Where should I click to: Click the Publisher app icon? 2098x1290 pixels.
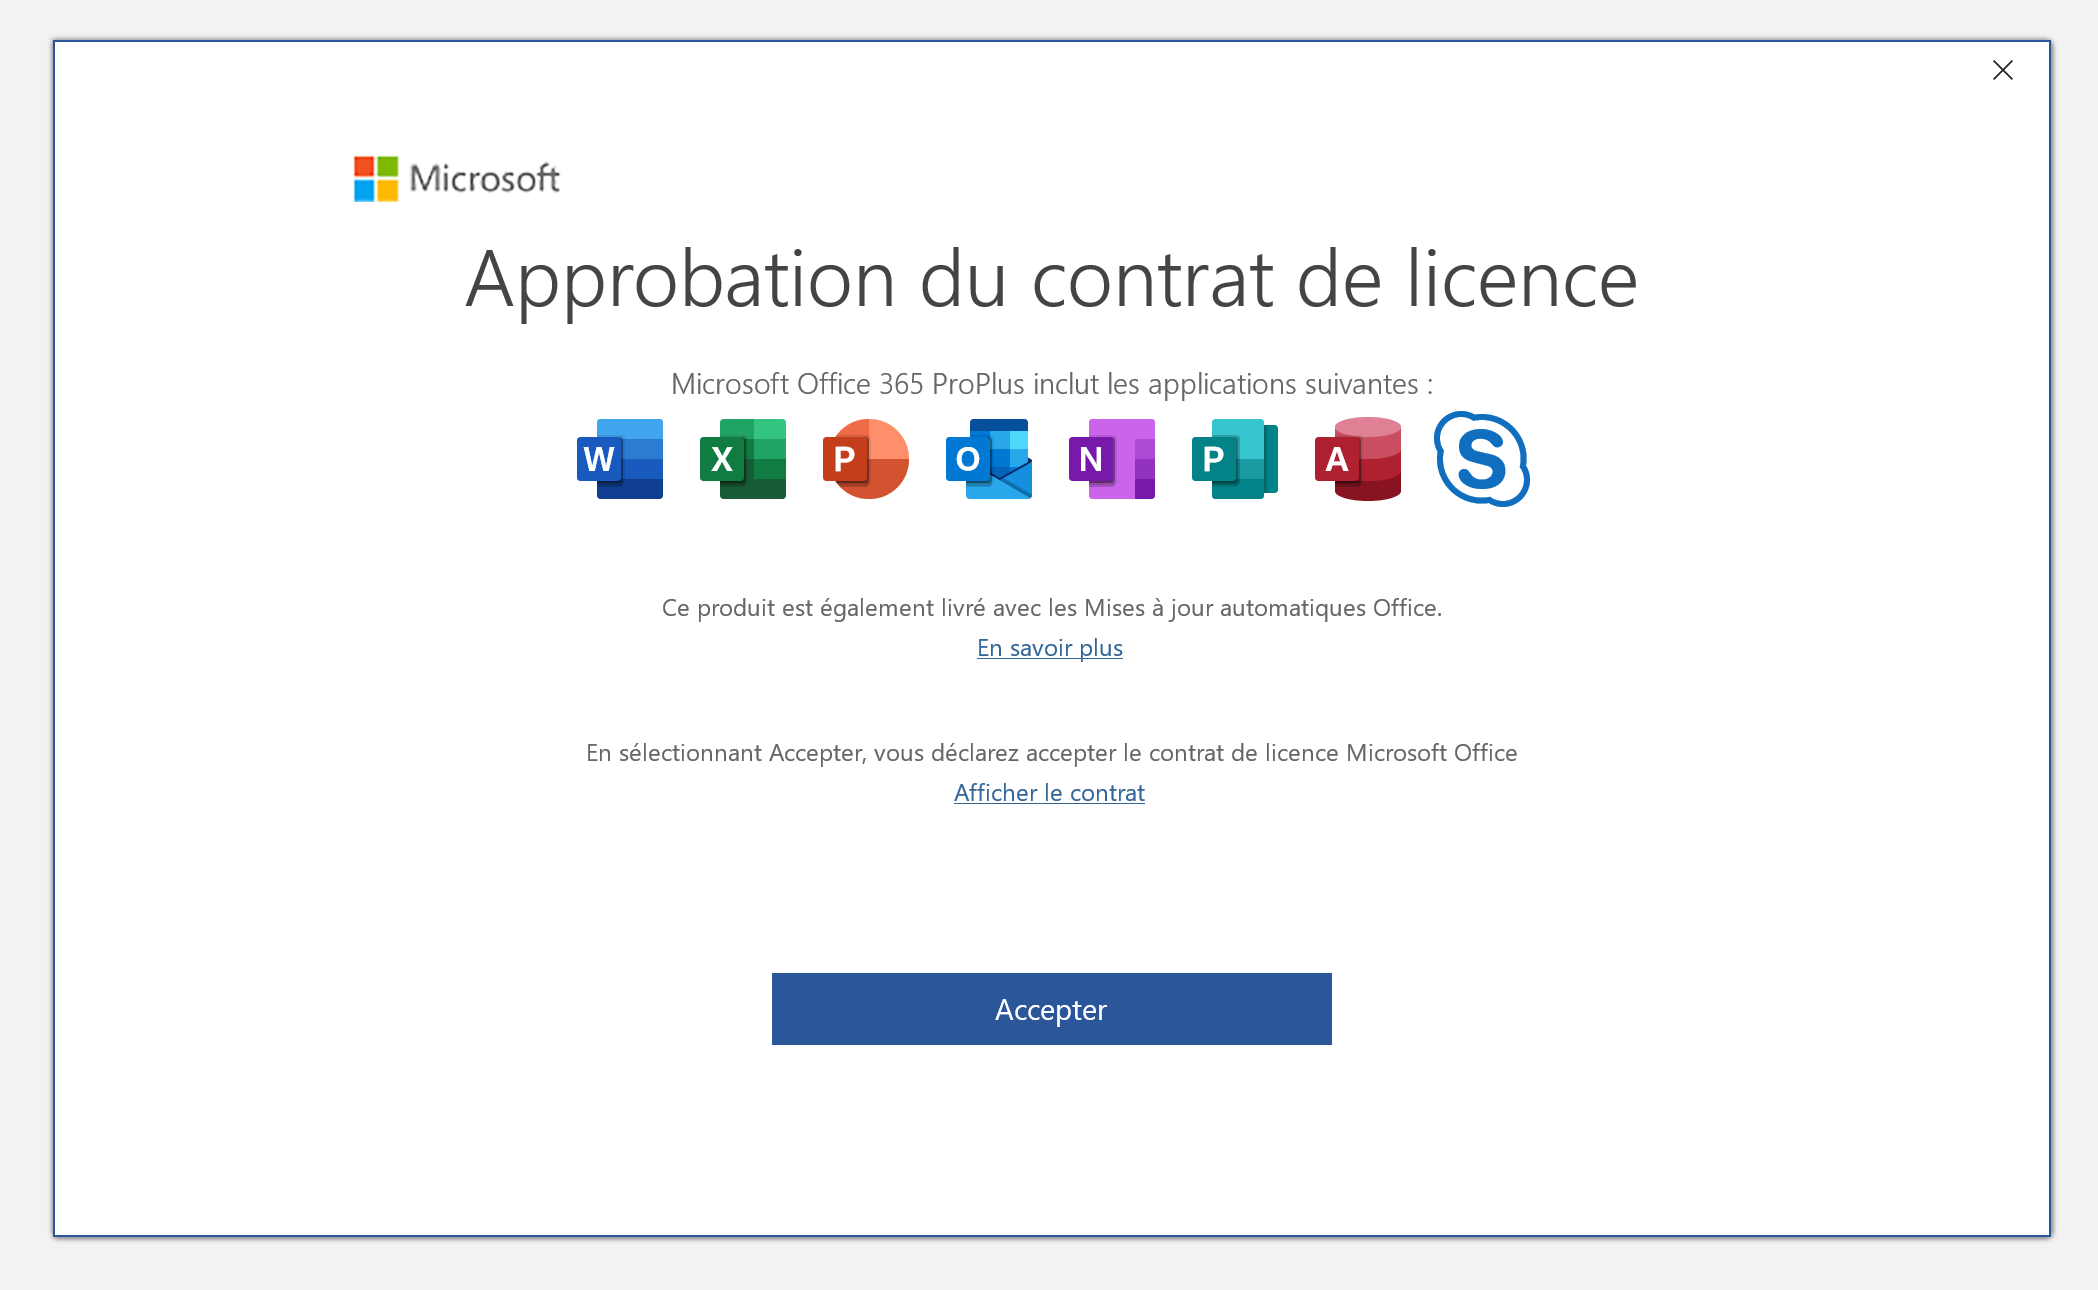[x=1235, y=459]
